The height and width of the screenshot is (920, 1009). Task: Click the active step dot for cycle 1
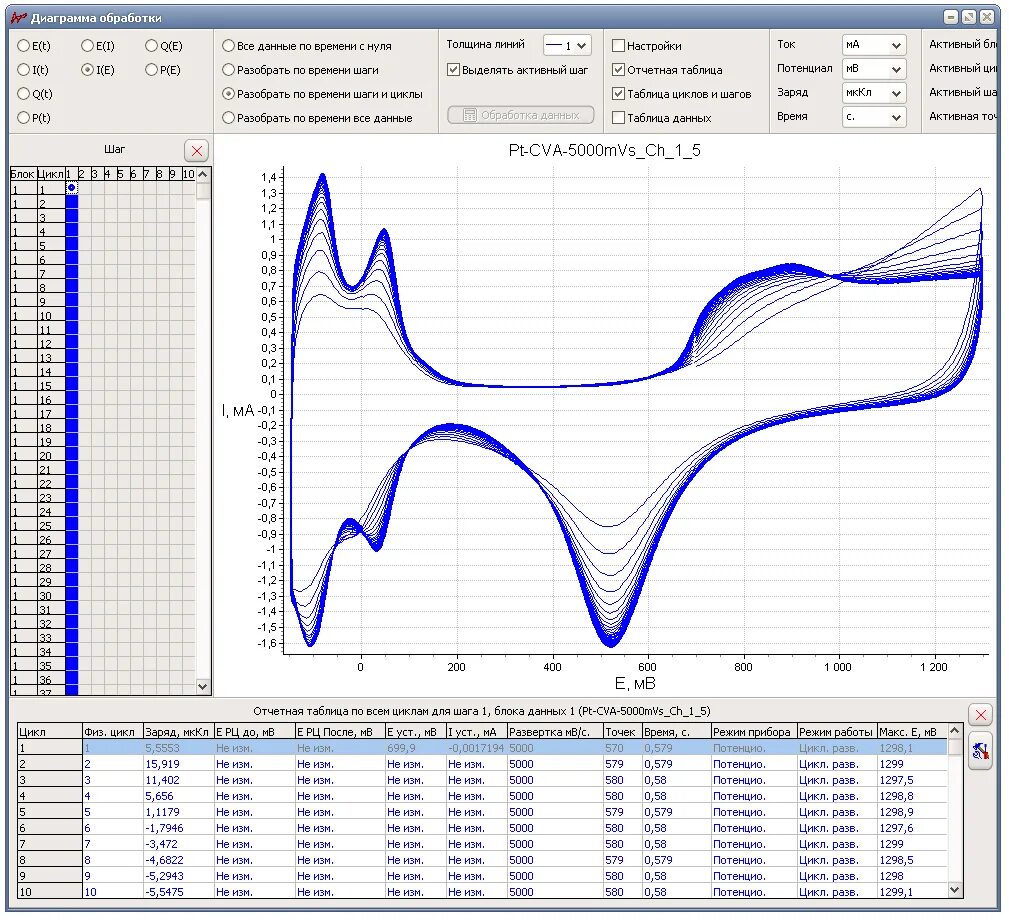click(71, 189)
